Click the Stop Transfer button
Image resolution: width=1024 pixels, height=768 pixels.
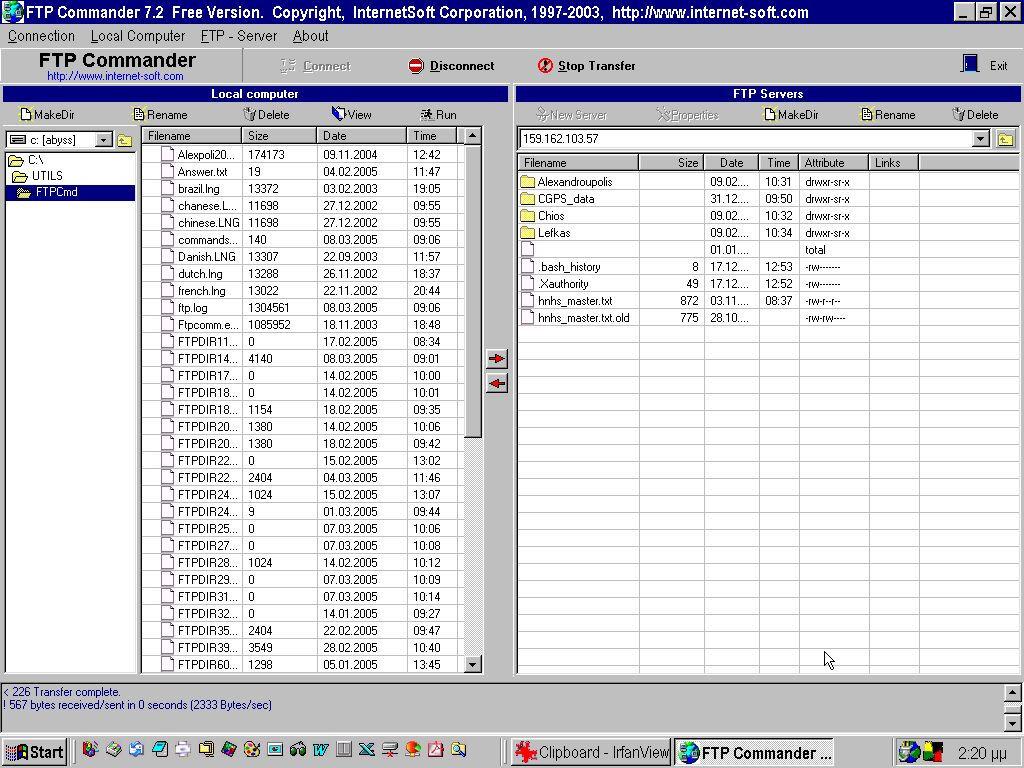point(586,65)
